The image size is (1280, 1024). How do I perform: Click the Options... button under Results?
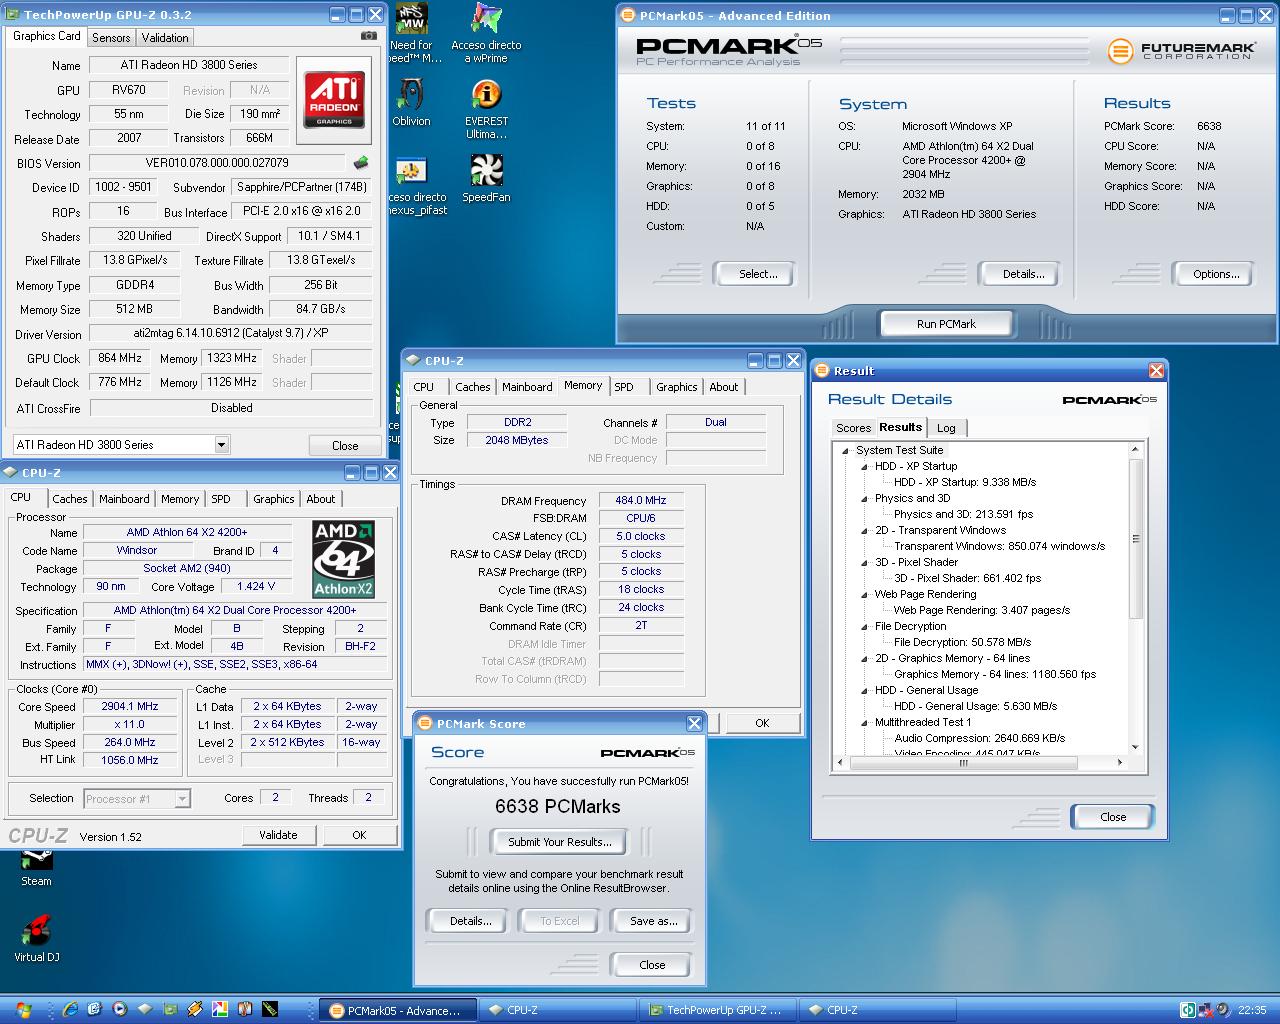1216,274
